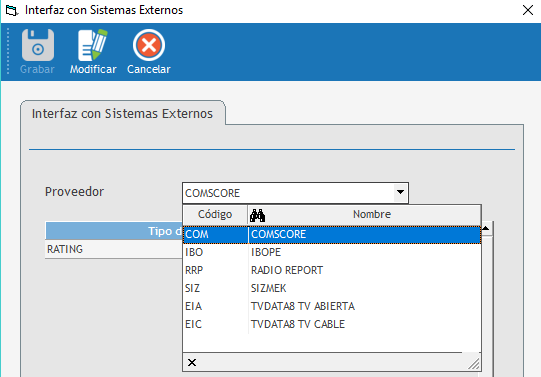
Task: Click the Proveedor label
Action: (75, 192)
